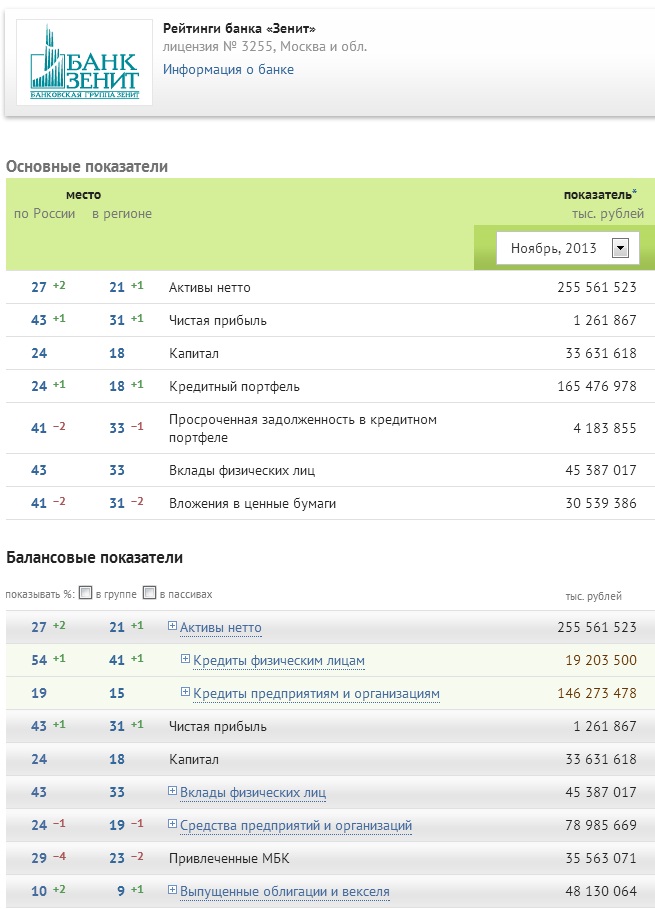
Task: Expand plus icon next to Вклады физических лиц
Action: pyautogui.click(x=173, y=792)
